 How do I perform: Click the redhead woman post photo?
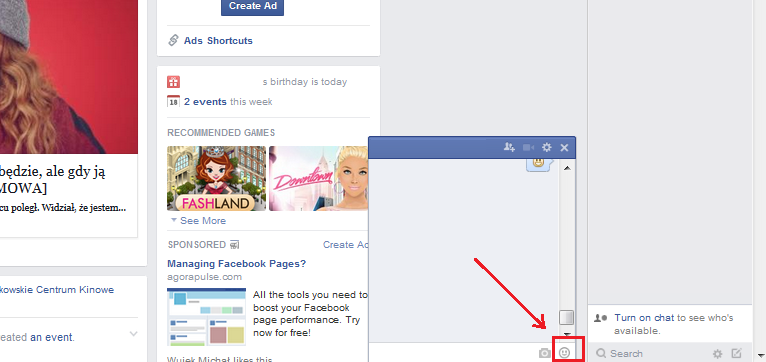pyautogui.click(x=69, y=77)
